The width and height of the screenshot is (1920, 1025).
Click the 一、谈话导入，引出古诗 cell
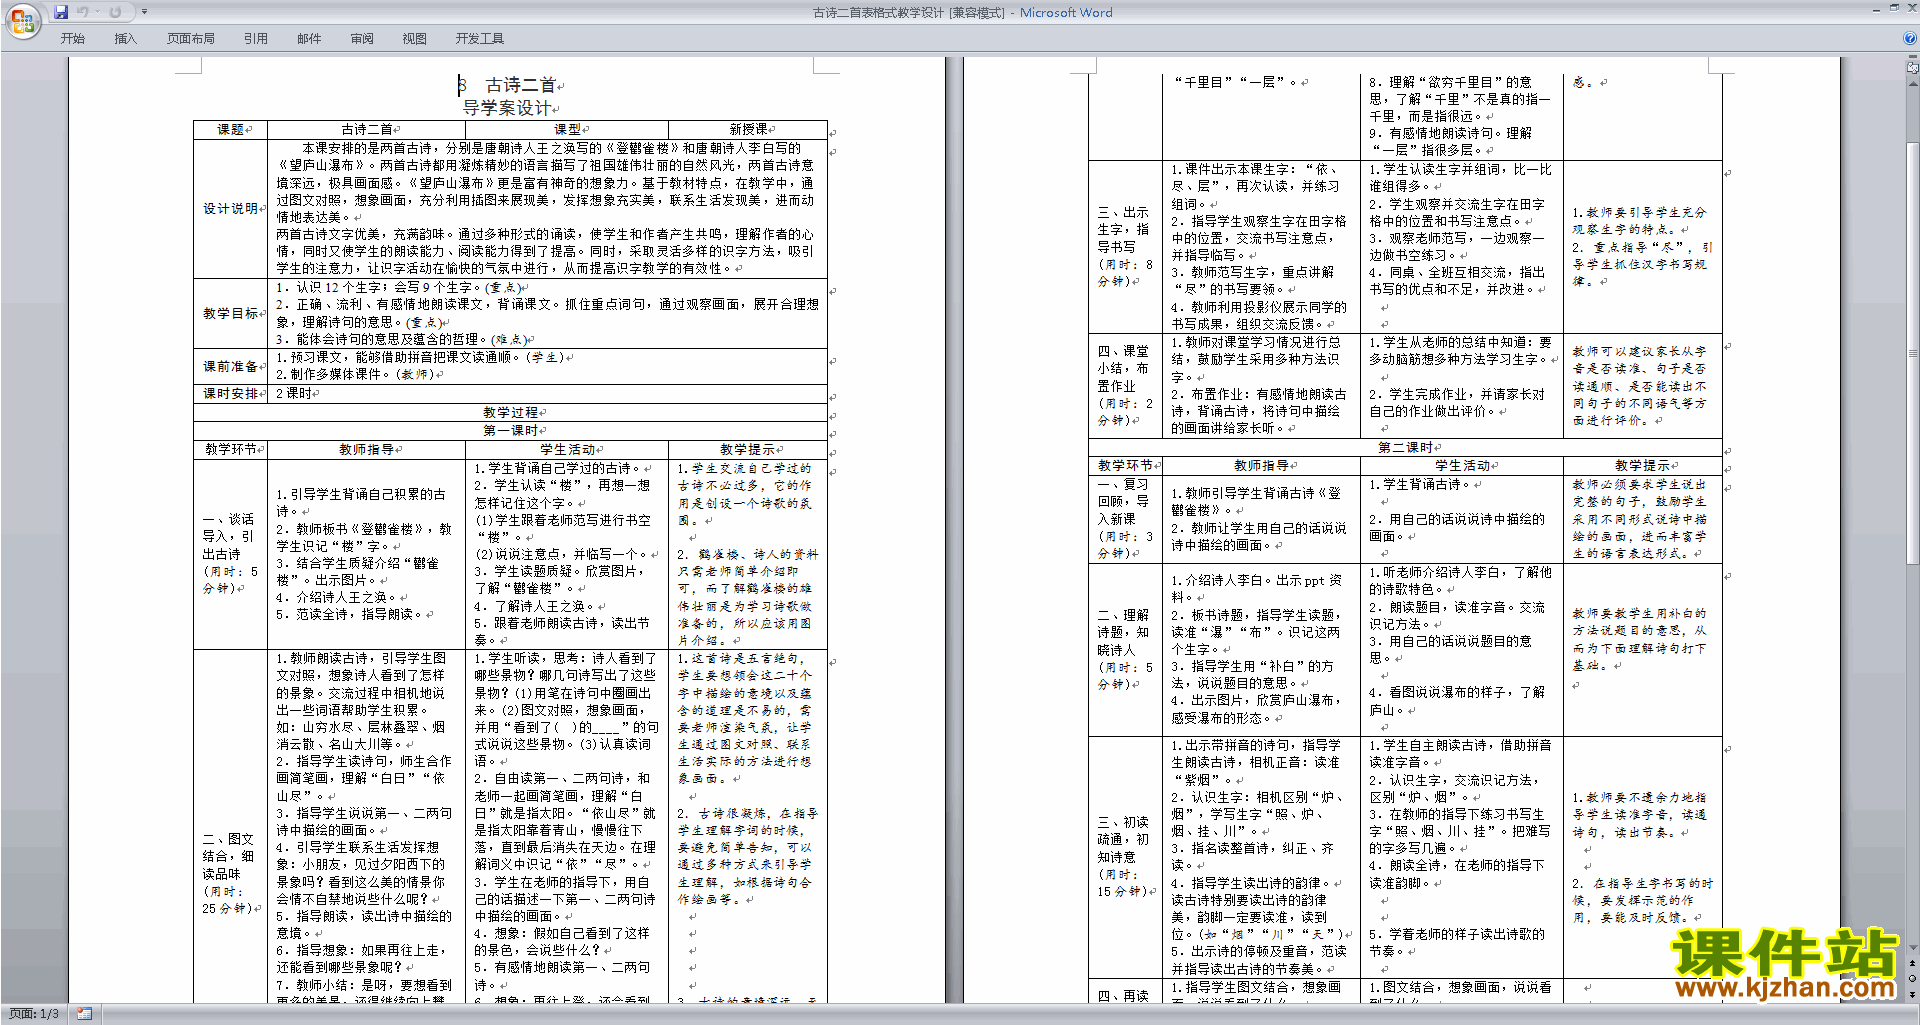[230, 554]
